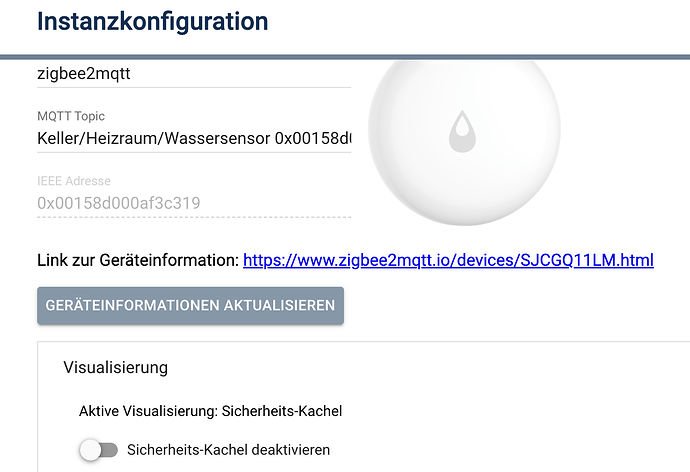Screen dimensions: 690x472
Task: Click the top border of the Visualisierung panel
Action: click(x=363, y=341)
